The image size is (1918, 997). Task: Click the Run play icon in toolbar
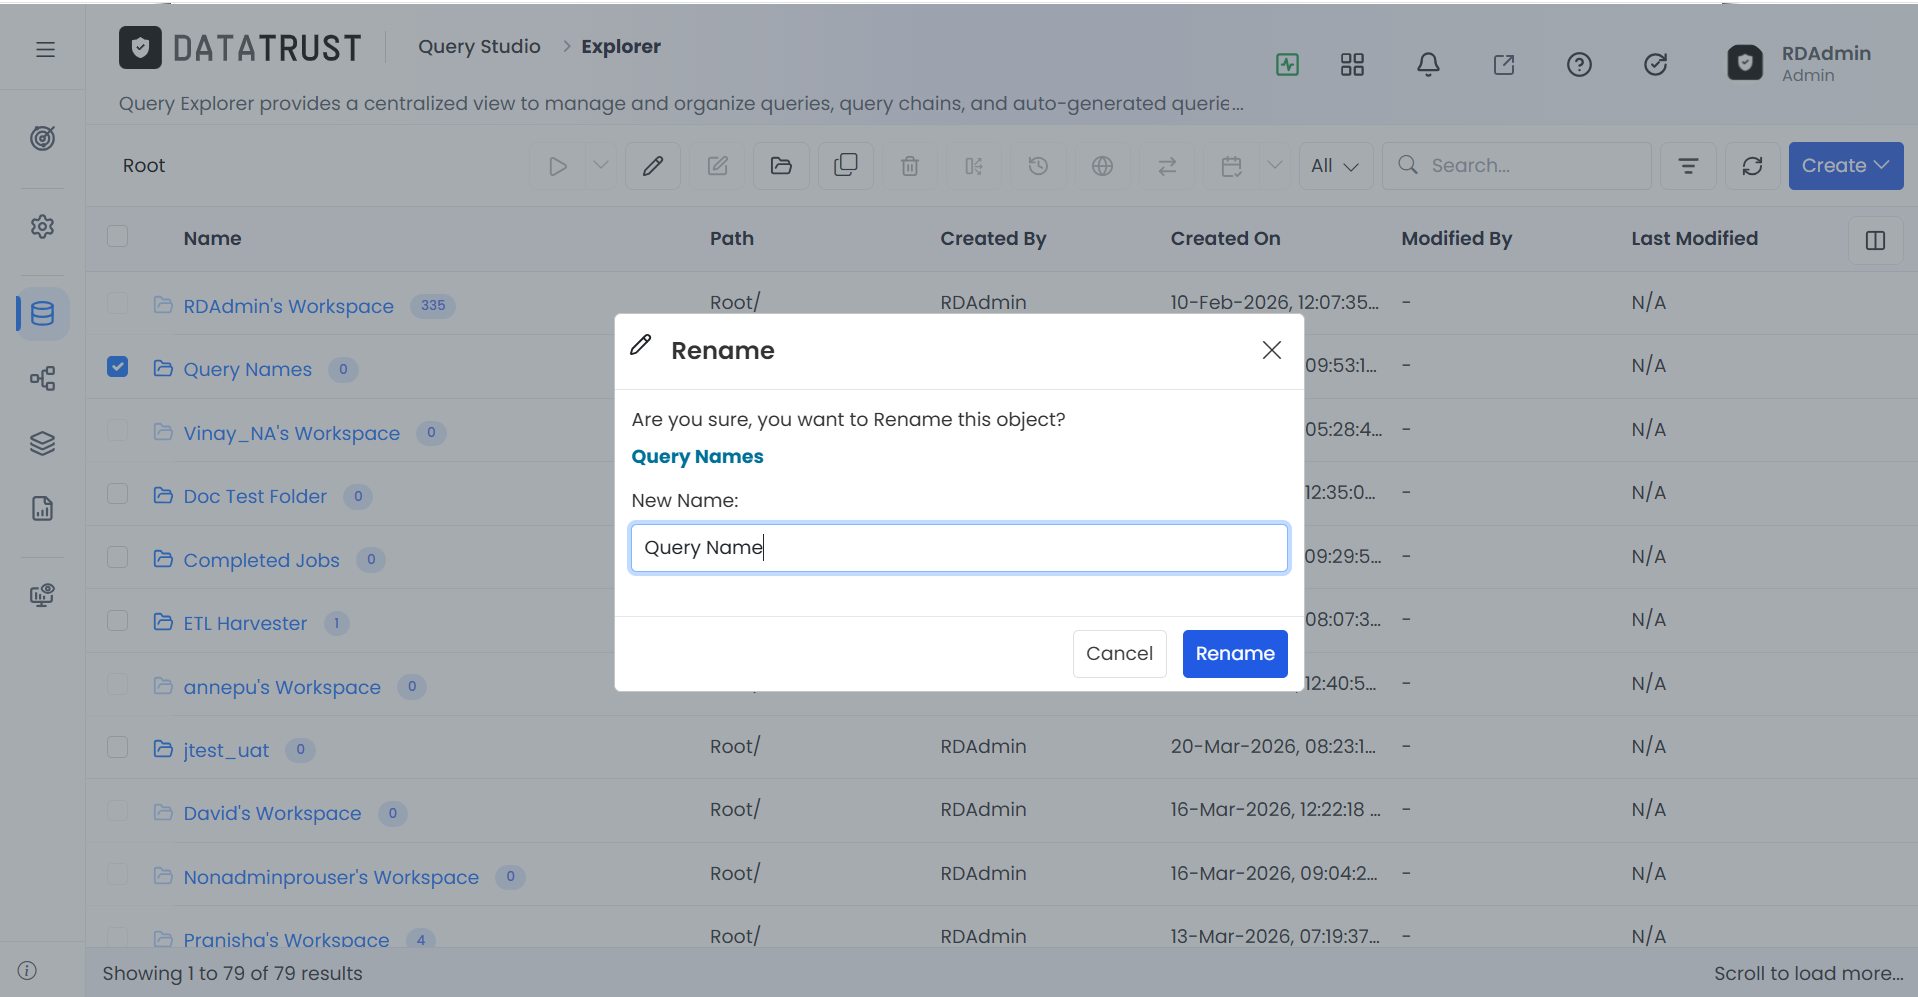pyautogui.click(x=558, y=166)
